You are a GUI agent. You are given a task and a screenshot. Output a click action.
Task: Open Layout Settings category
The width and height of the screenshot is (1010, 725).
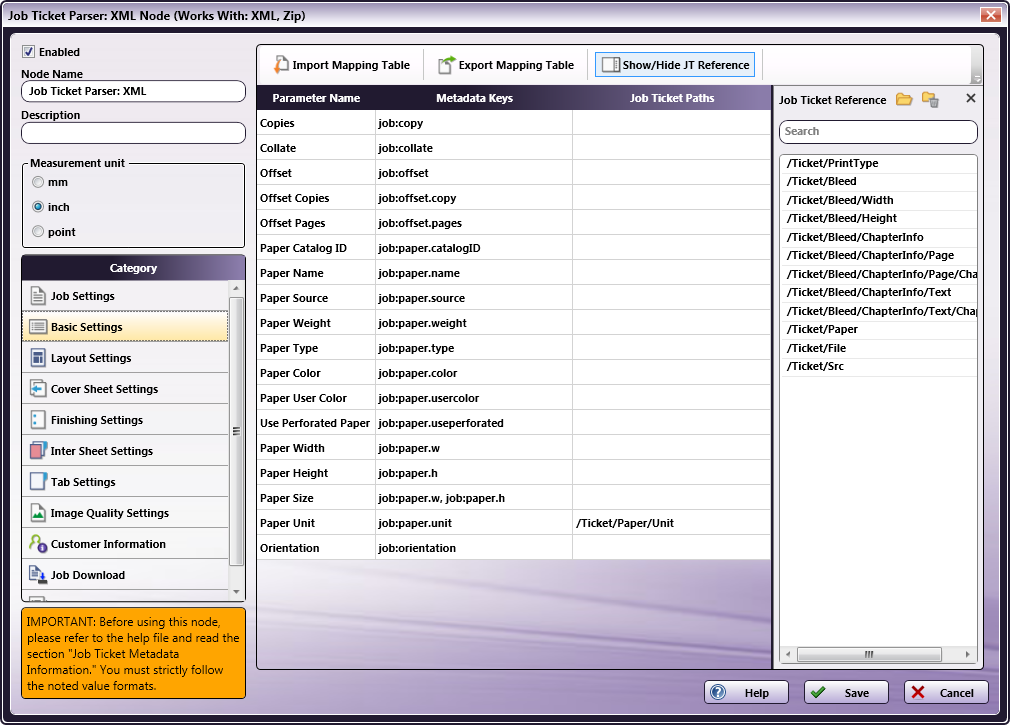125,358
